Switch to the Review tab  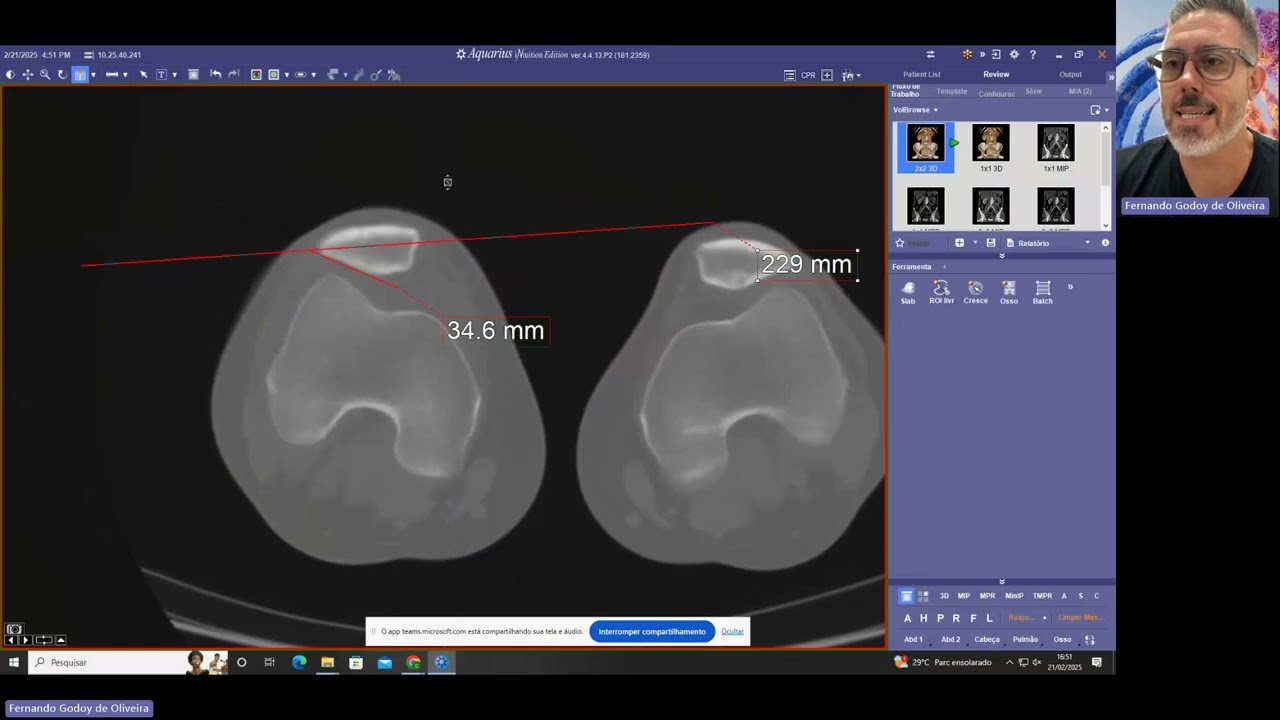click(x=996, y=75)
